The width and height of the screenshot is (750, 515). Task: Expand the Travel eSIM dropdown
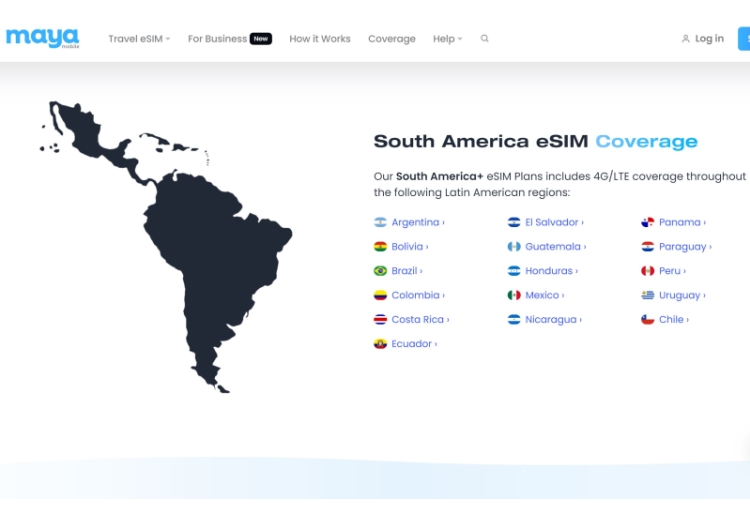click(139, 39)
